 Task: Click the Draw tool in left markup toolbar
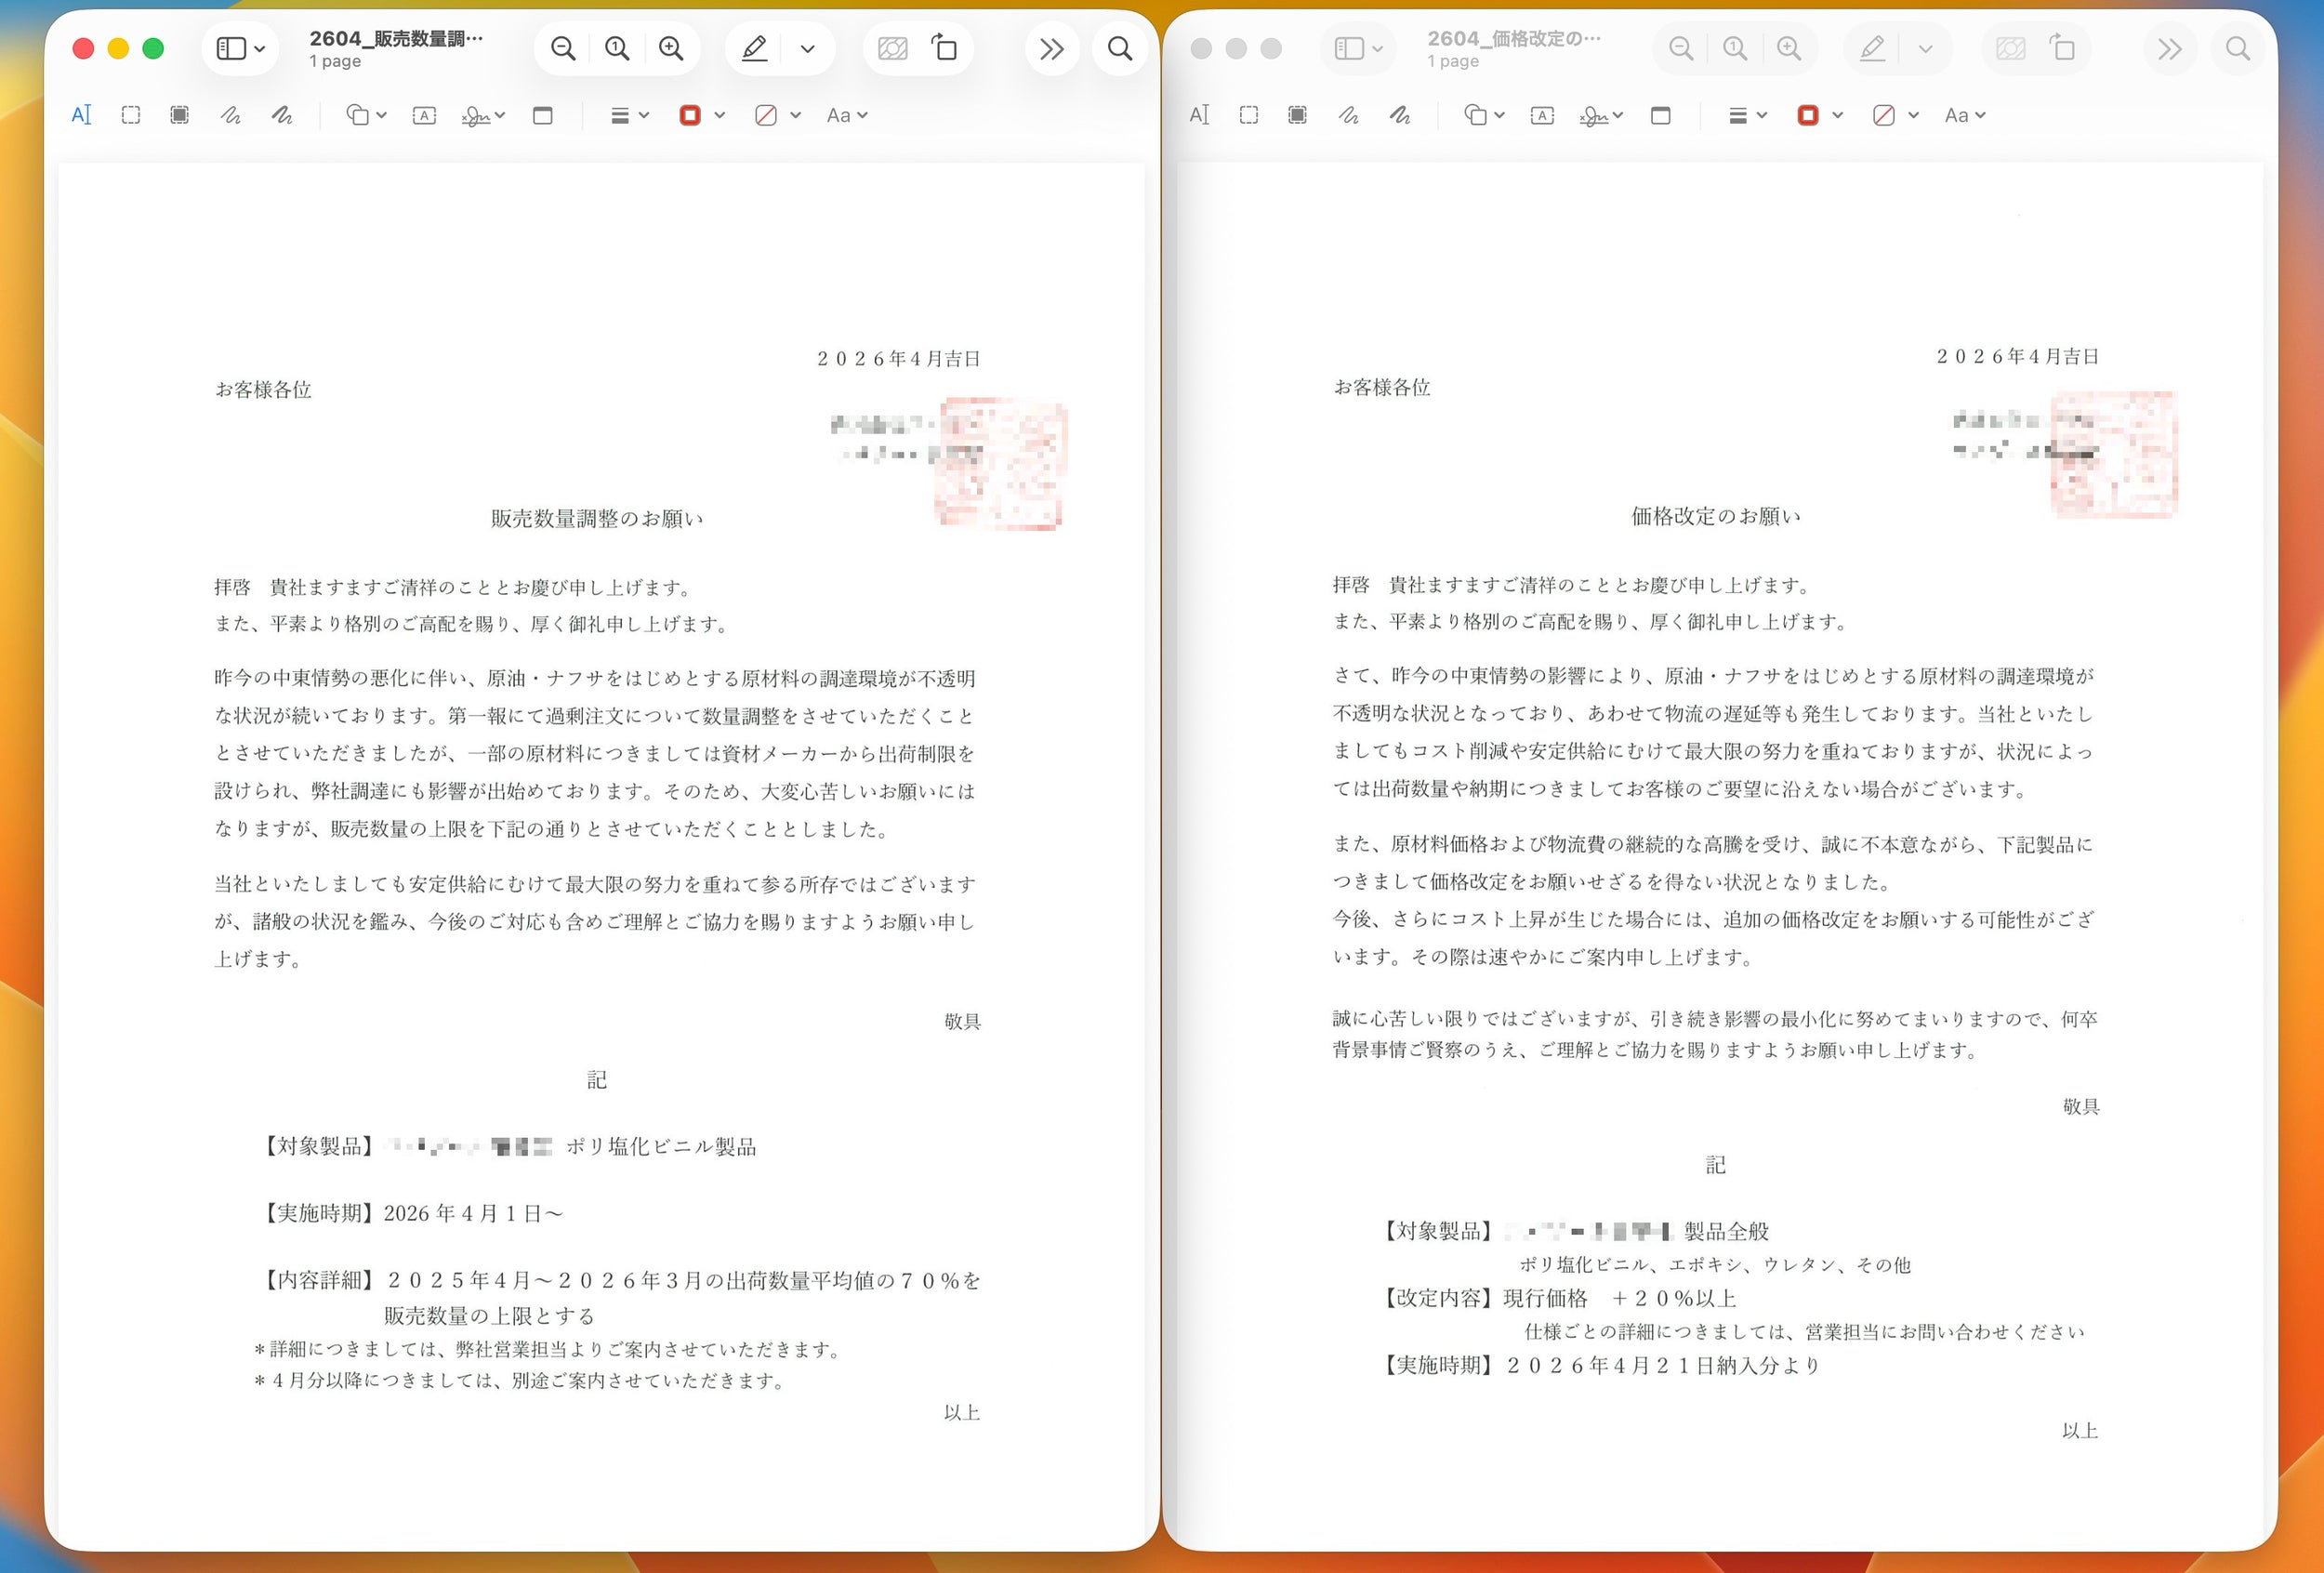(282, 115)
